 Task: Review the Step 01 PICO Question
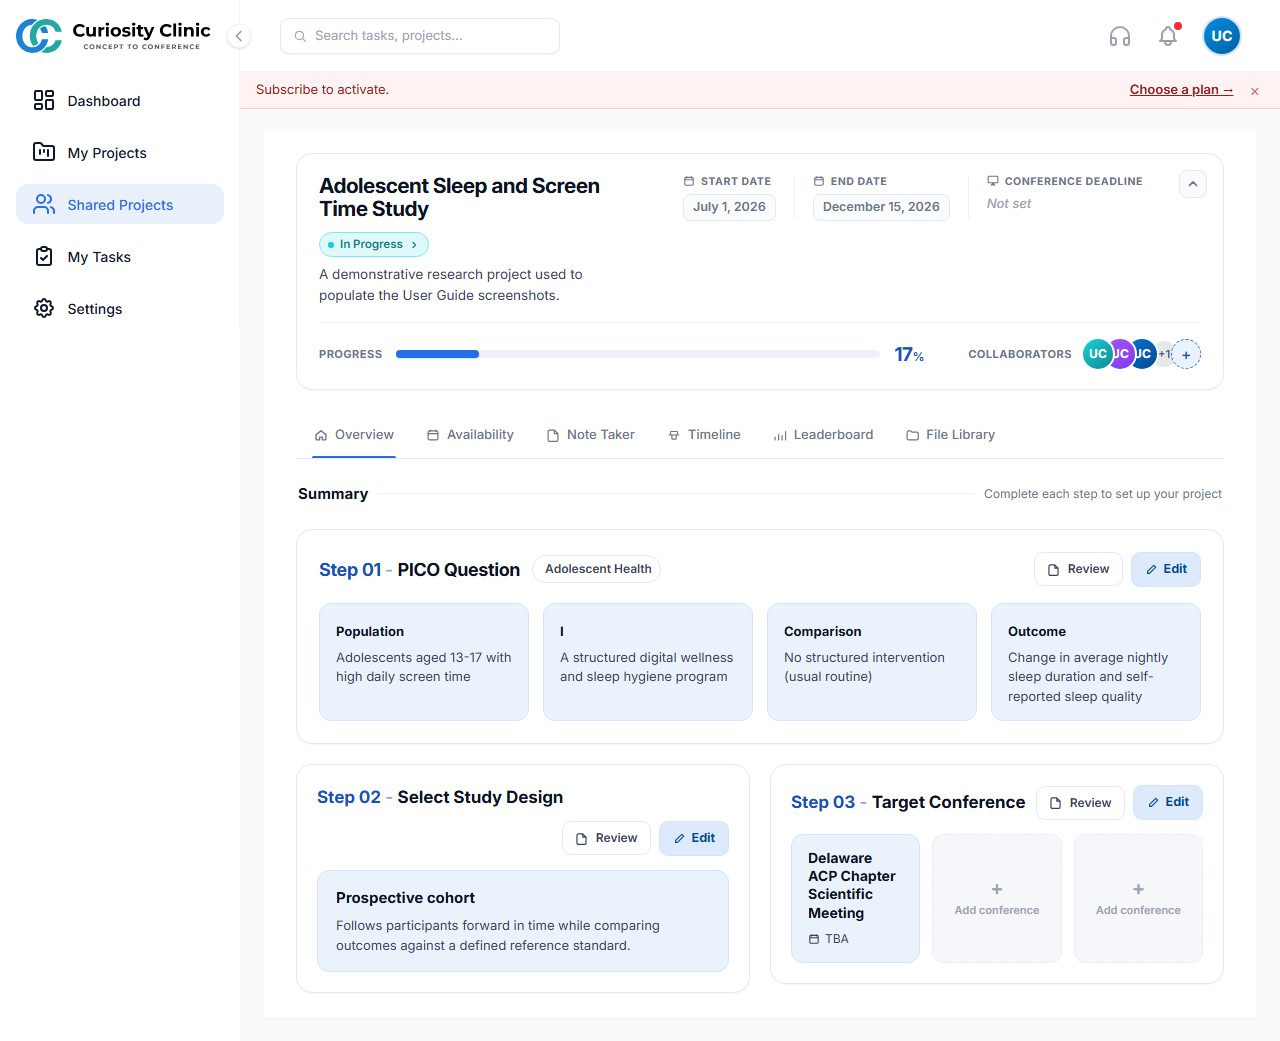1078,569
